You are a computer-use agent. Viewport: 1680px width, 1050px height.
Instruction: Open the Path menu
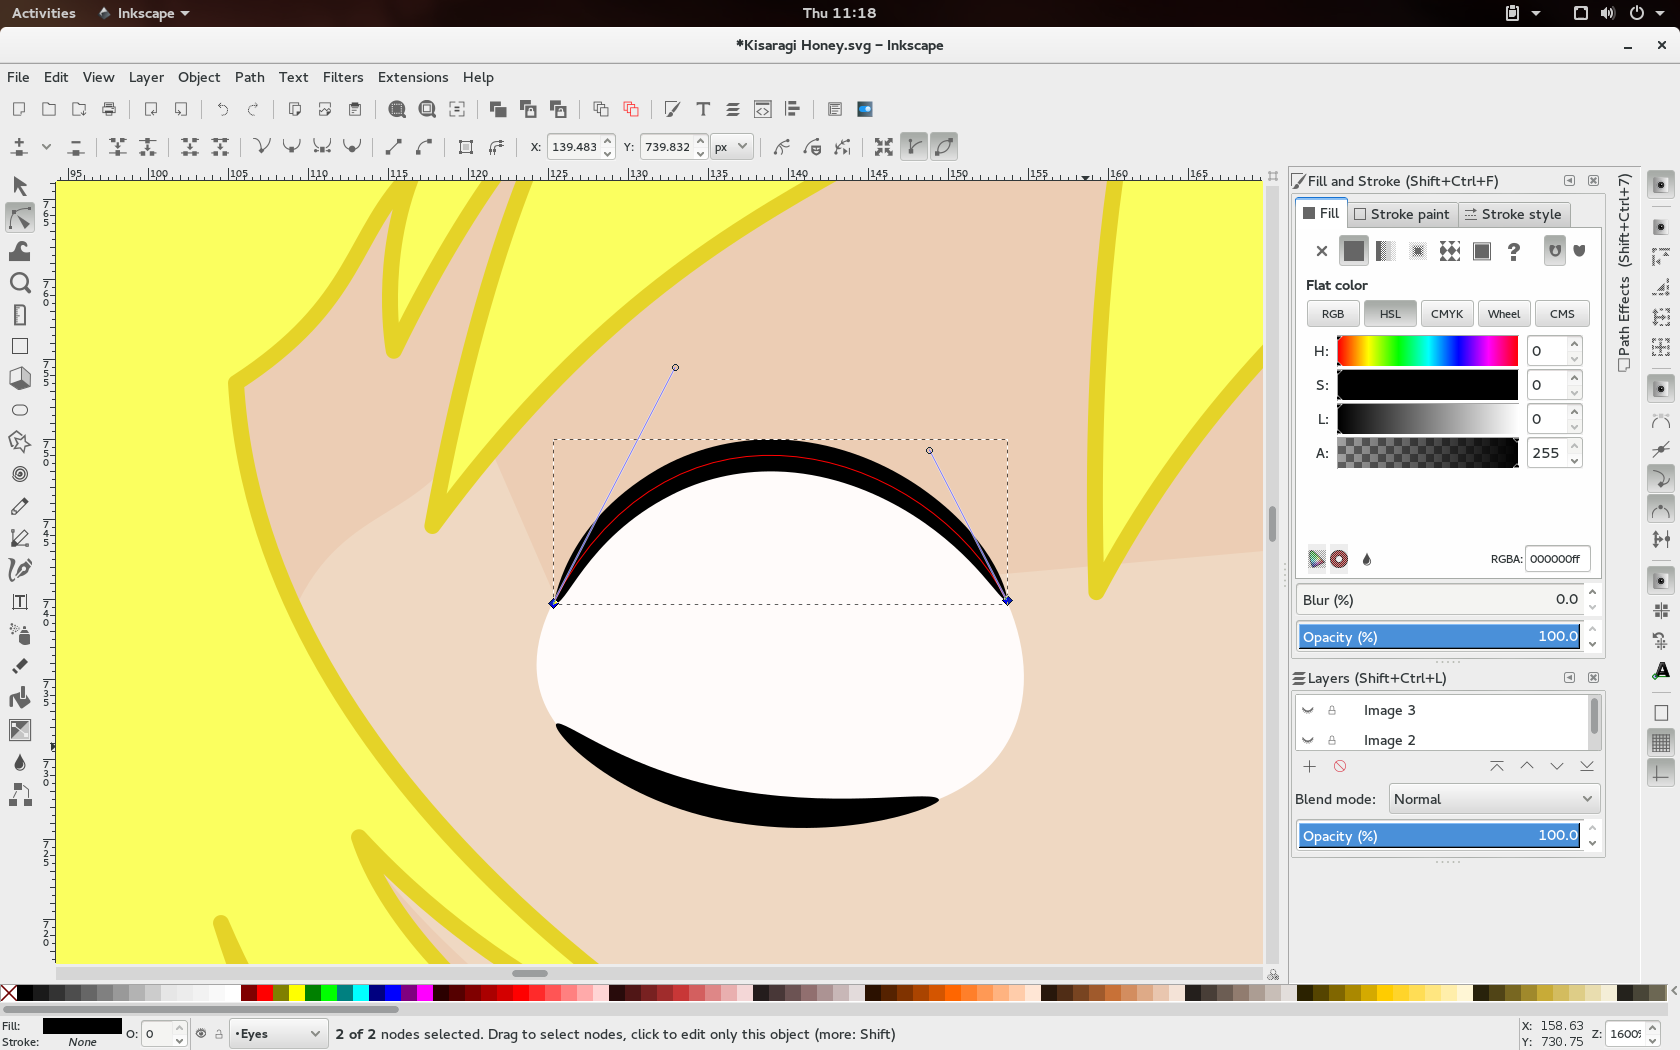249,77
